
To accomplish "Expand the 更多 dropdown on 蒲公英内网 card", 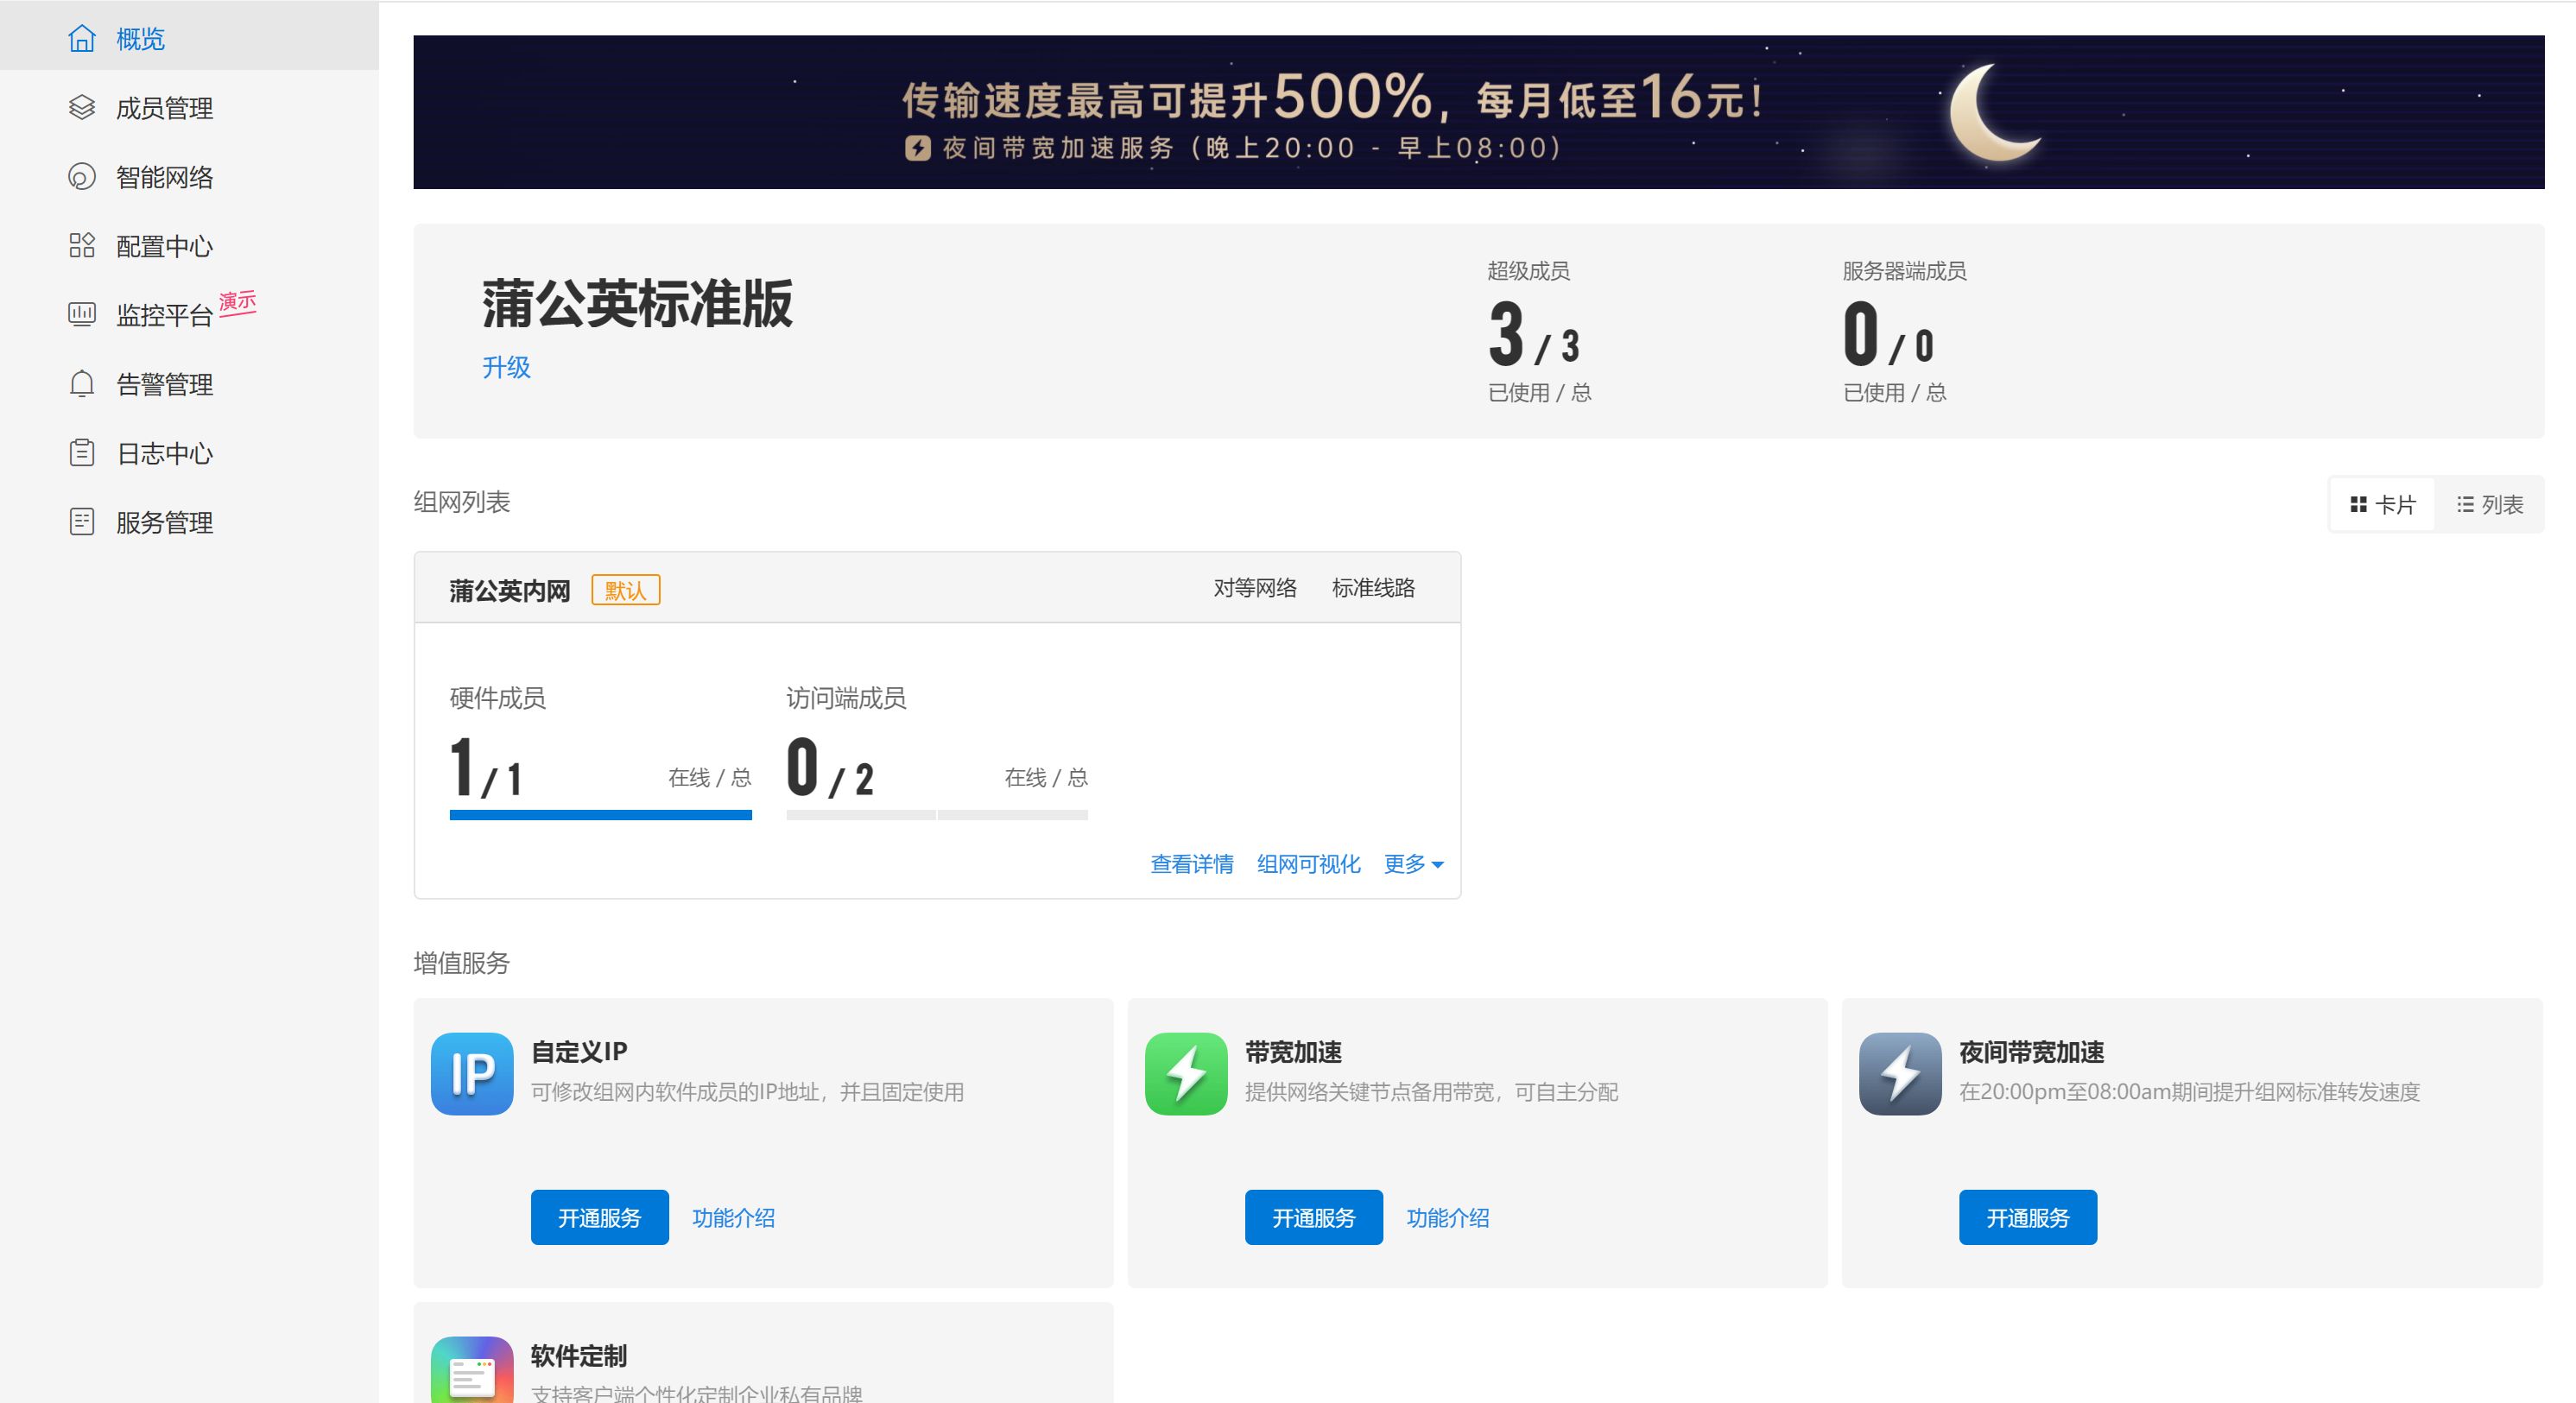I will pos(1413,864).
